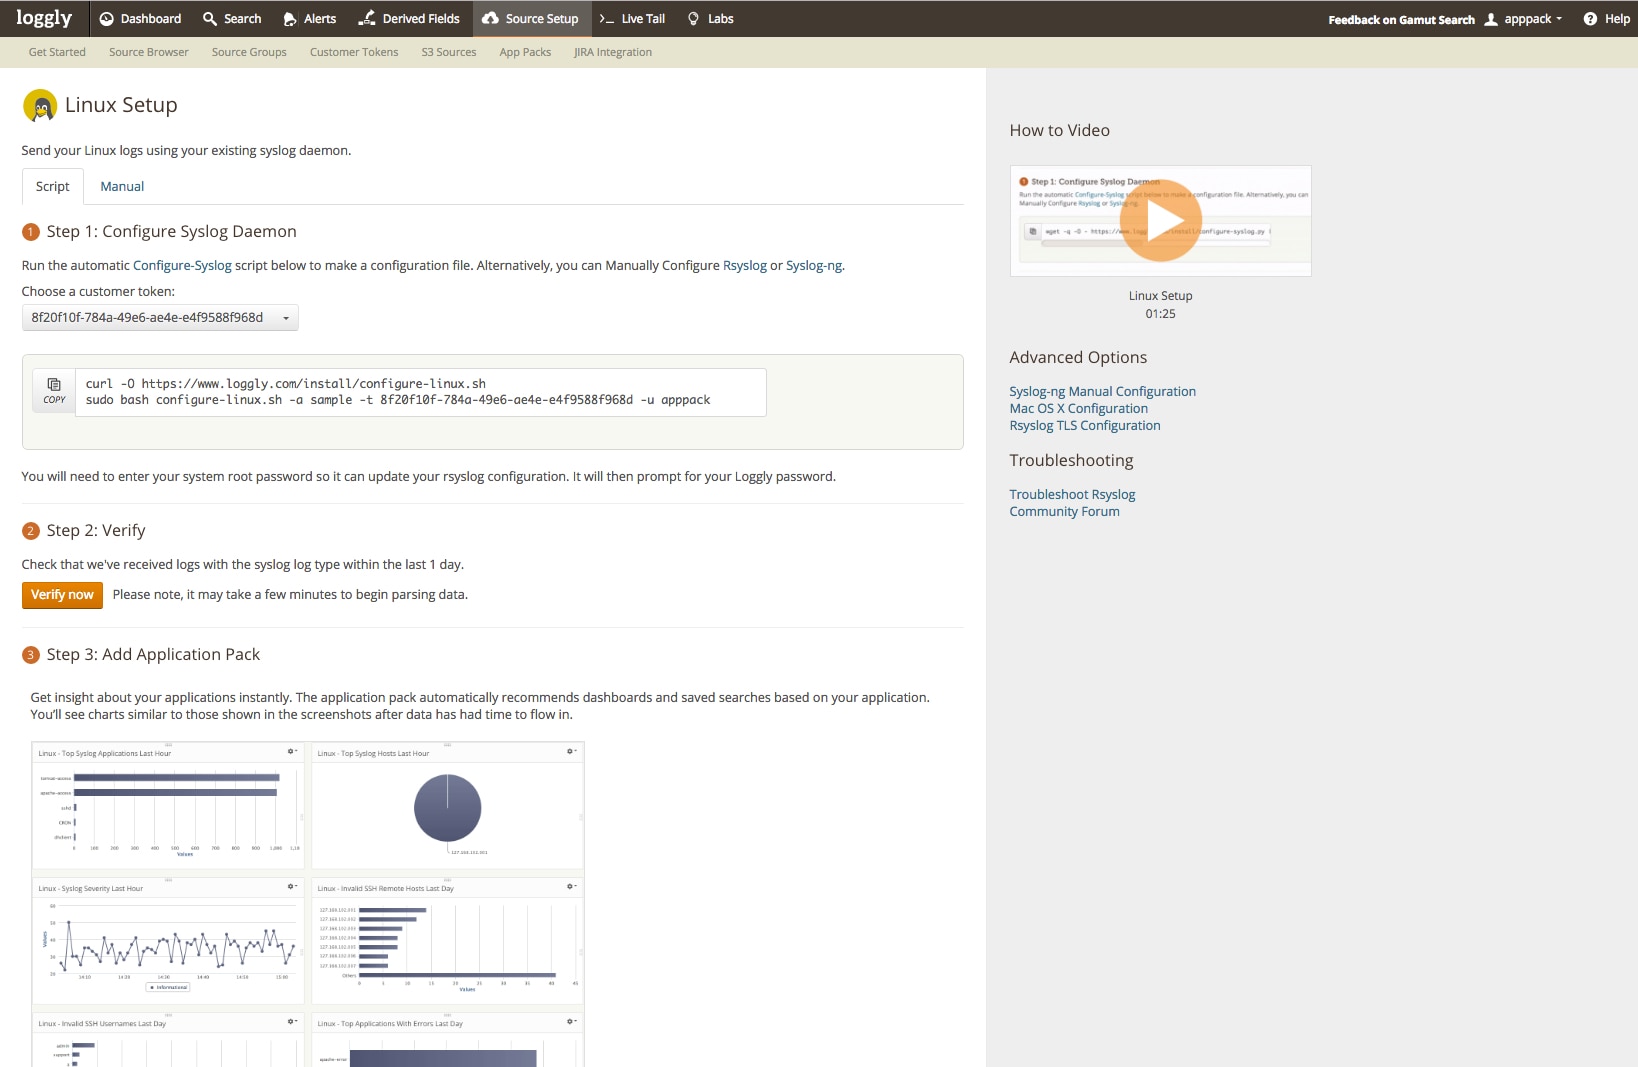Play the Linux Setup how-to video
Viewport: 1638px width, 1067px height.
pos(1160,221)
